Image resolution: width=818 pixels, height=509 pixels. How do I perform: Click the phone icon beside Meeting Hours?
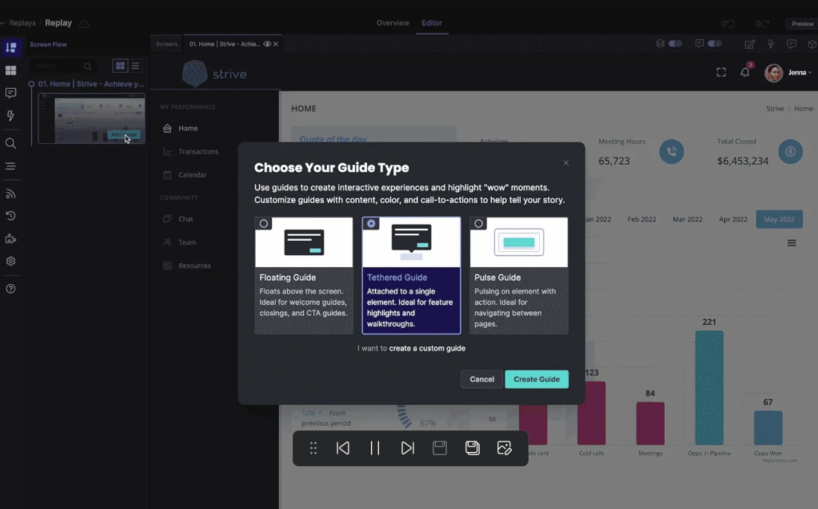pos(671,152)
